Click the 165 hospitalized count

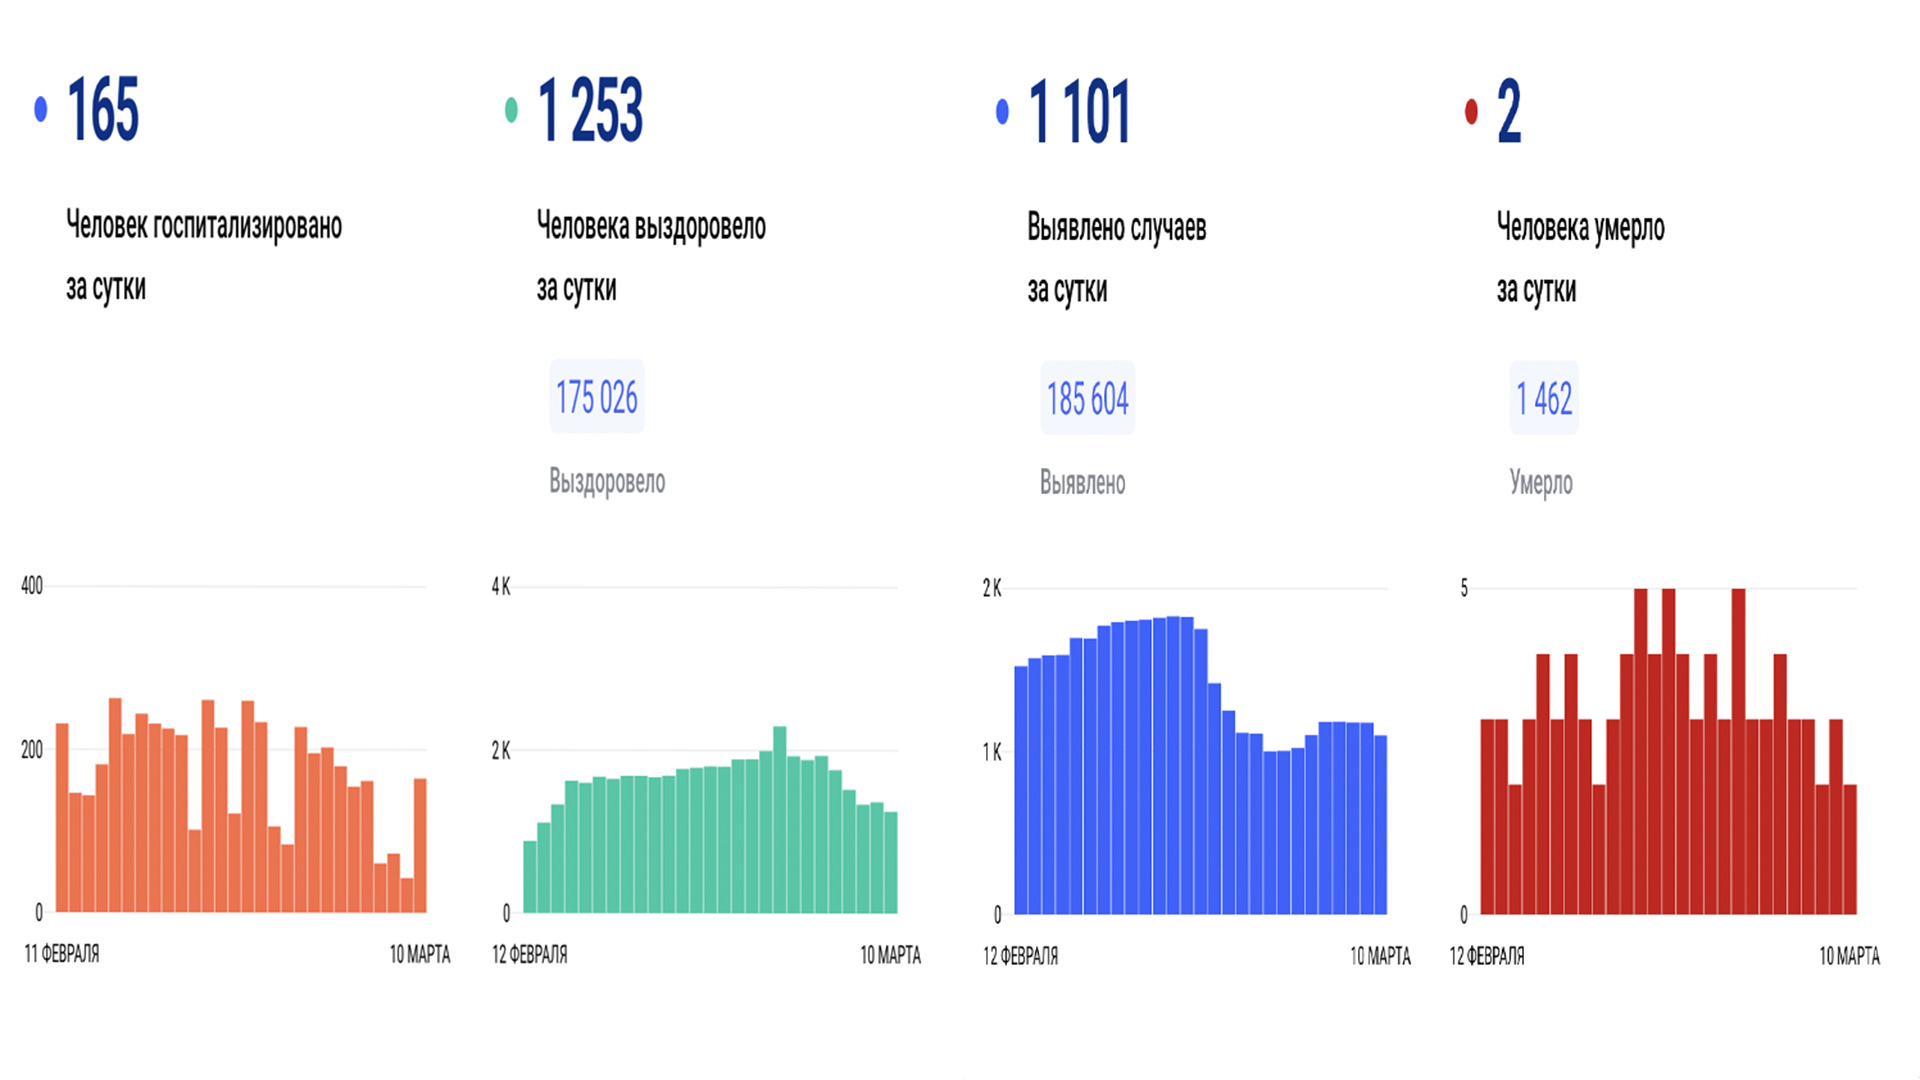pos(103,110)
